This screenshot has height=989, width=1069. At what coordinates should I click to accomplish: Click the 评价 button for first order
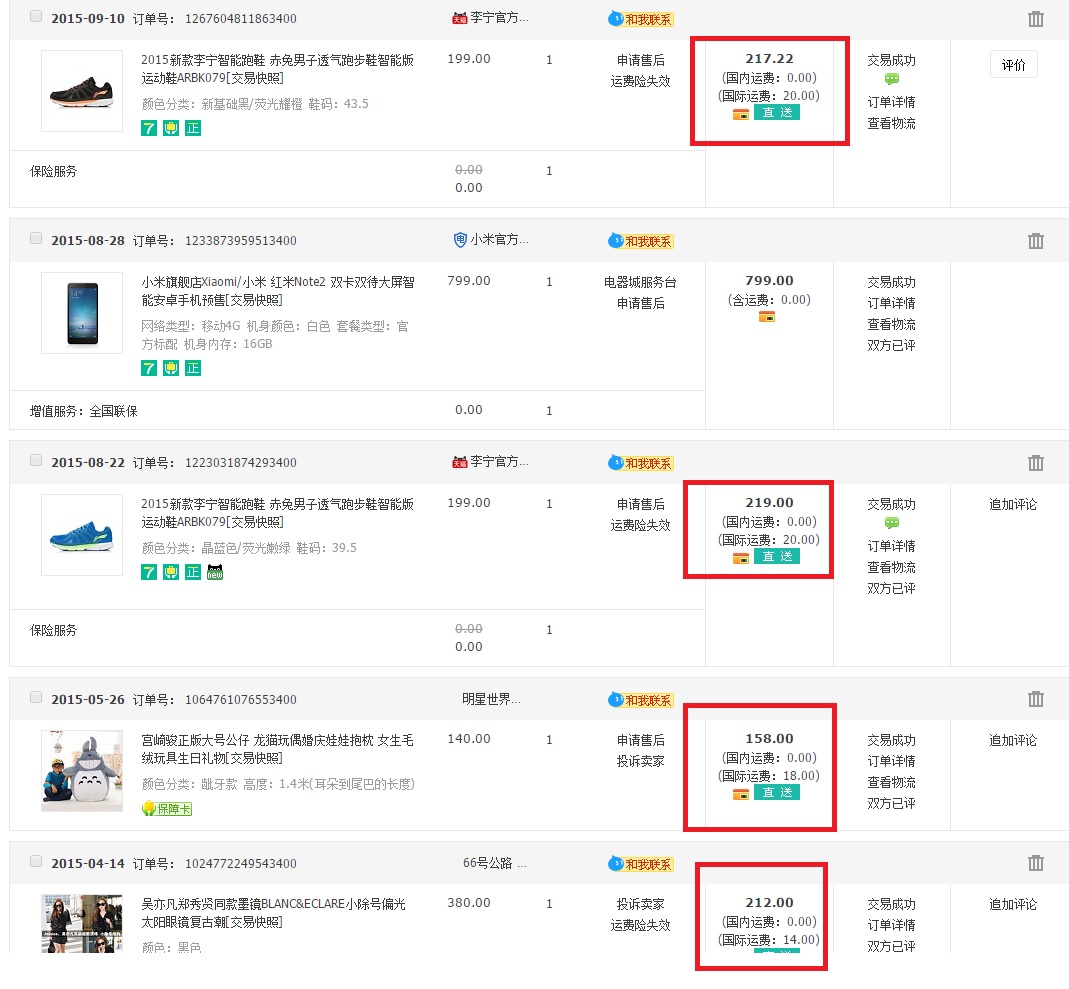coord(1013,65)
